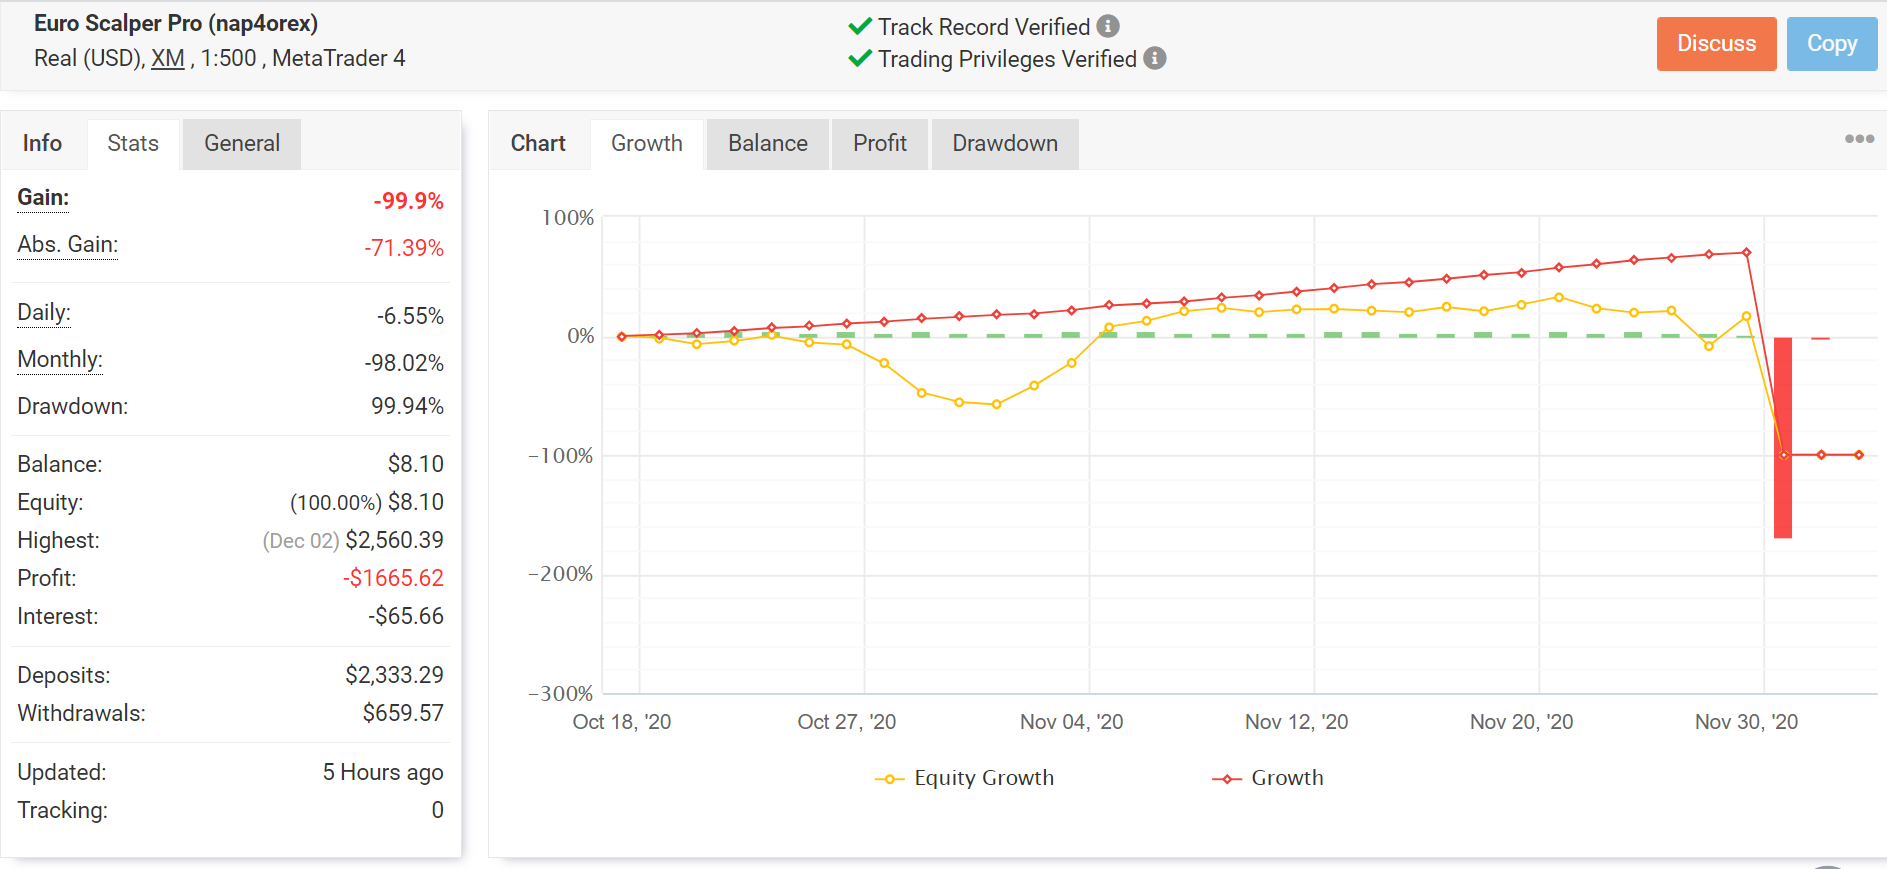This screenshot has height=869, width=1887.
Task: Click the Track Record Verified green checkmark
Action: point(860,27)
